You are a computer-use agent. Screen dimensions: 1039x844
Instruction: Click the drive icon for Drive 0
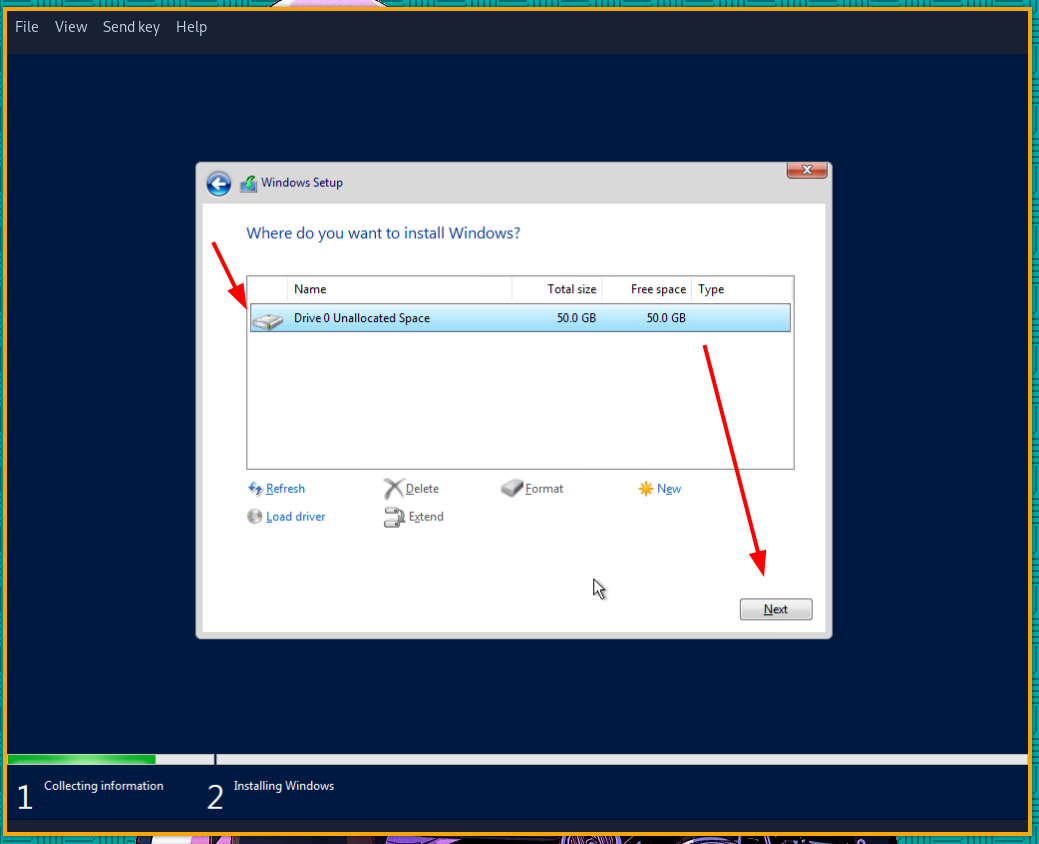268,321
